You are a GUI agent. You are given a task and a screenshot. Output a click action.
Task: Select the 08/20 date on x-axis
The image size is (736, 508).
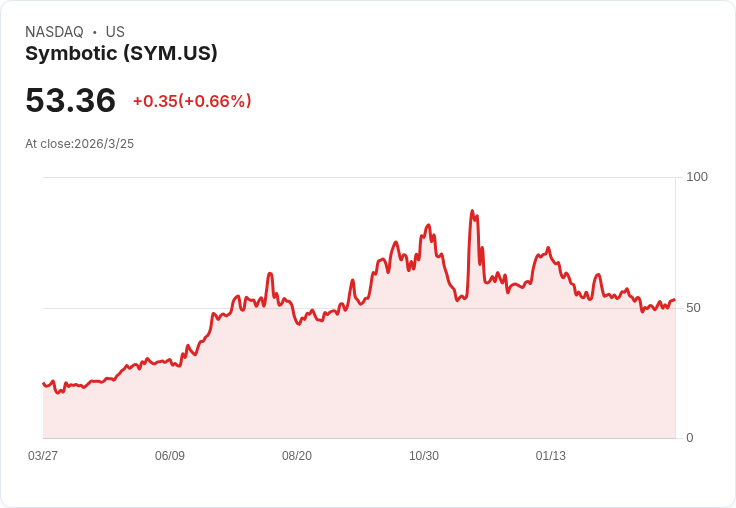click(x=297, y=456)
